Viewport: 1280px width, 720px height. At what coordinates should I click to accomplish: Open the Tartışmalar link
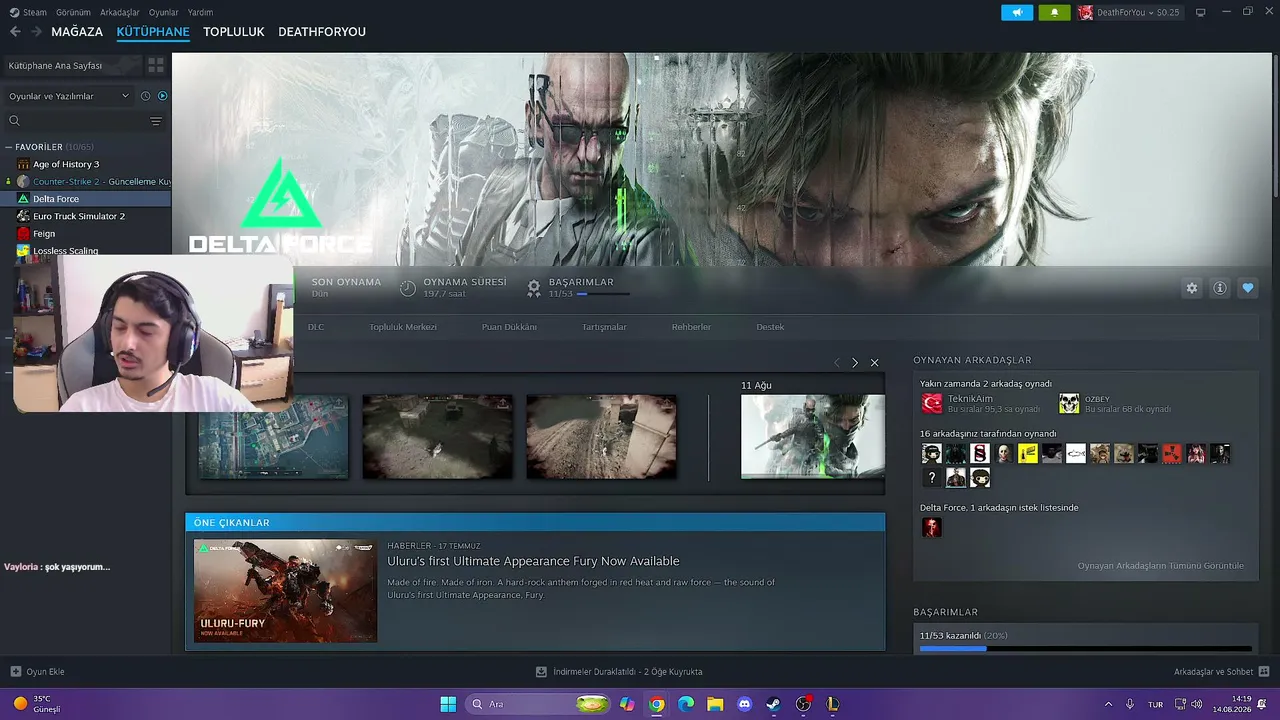[x=604, y=327]
